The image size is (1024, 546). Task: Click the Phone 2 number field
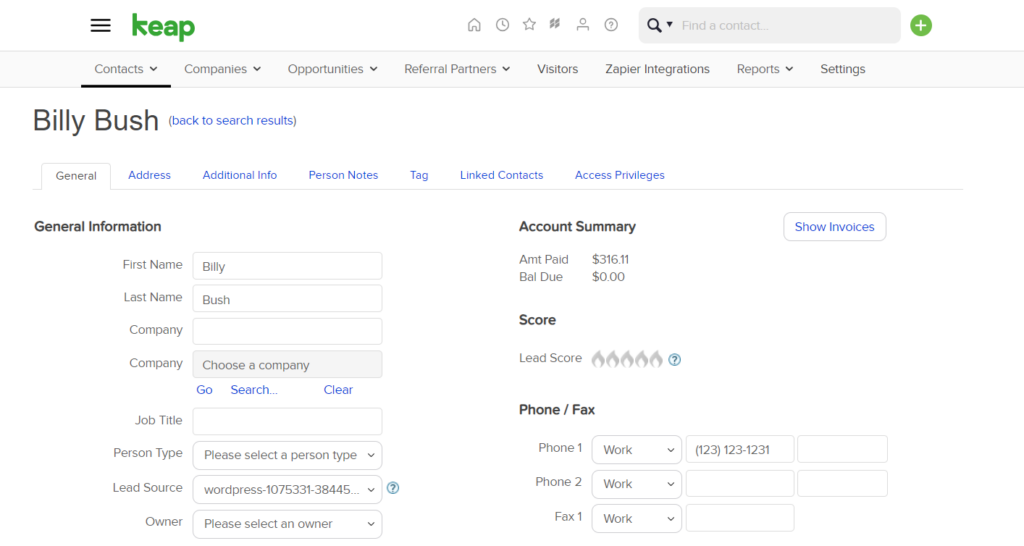click(x=740, y=484)
